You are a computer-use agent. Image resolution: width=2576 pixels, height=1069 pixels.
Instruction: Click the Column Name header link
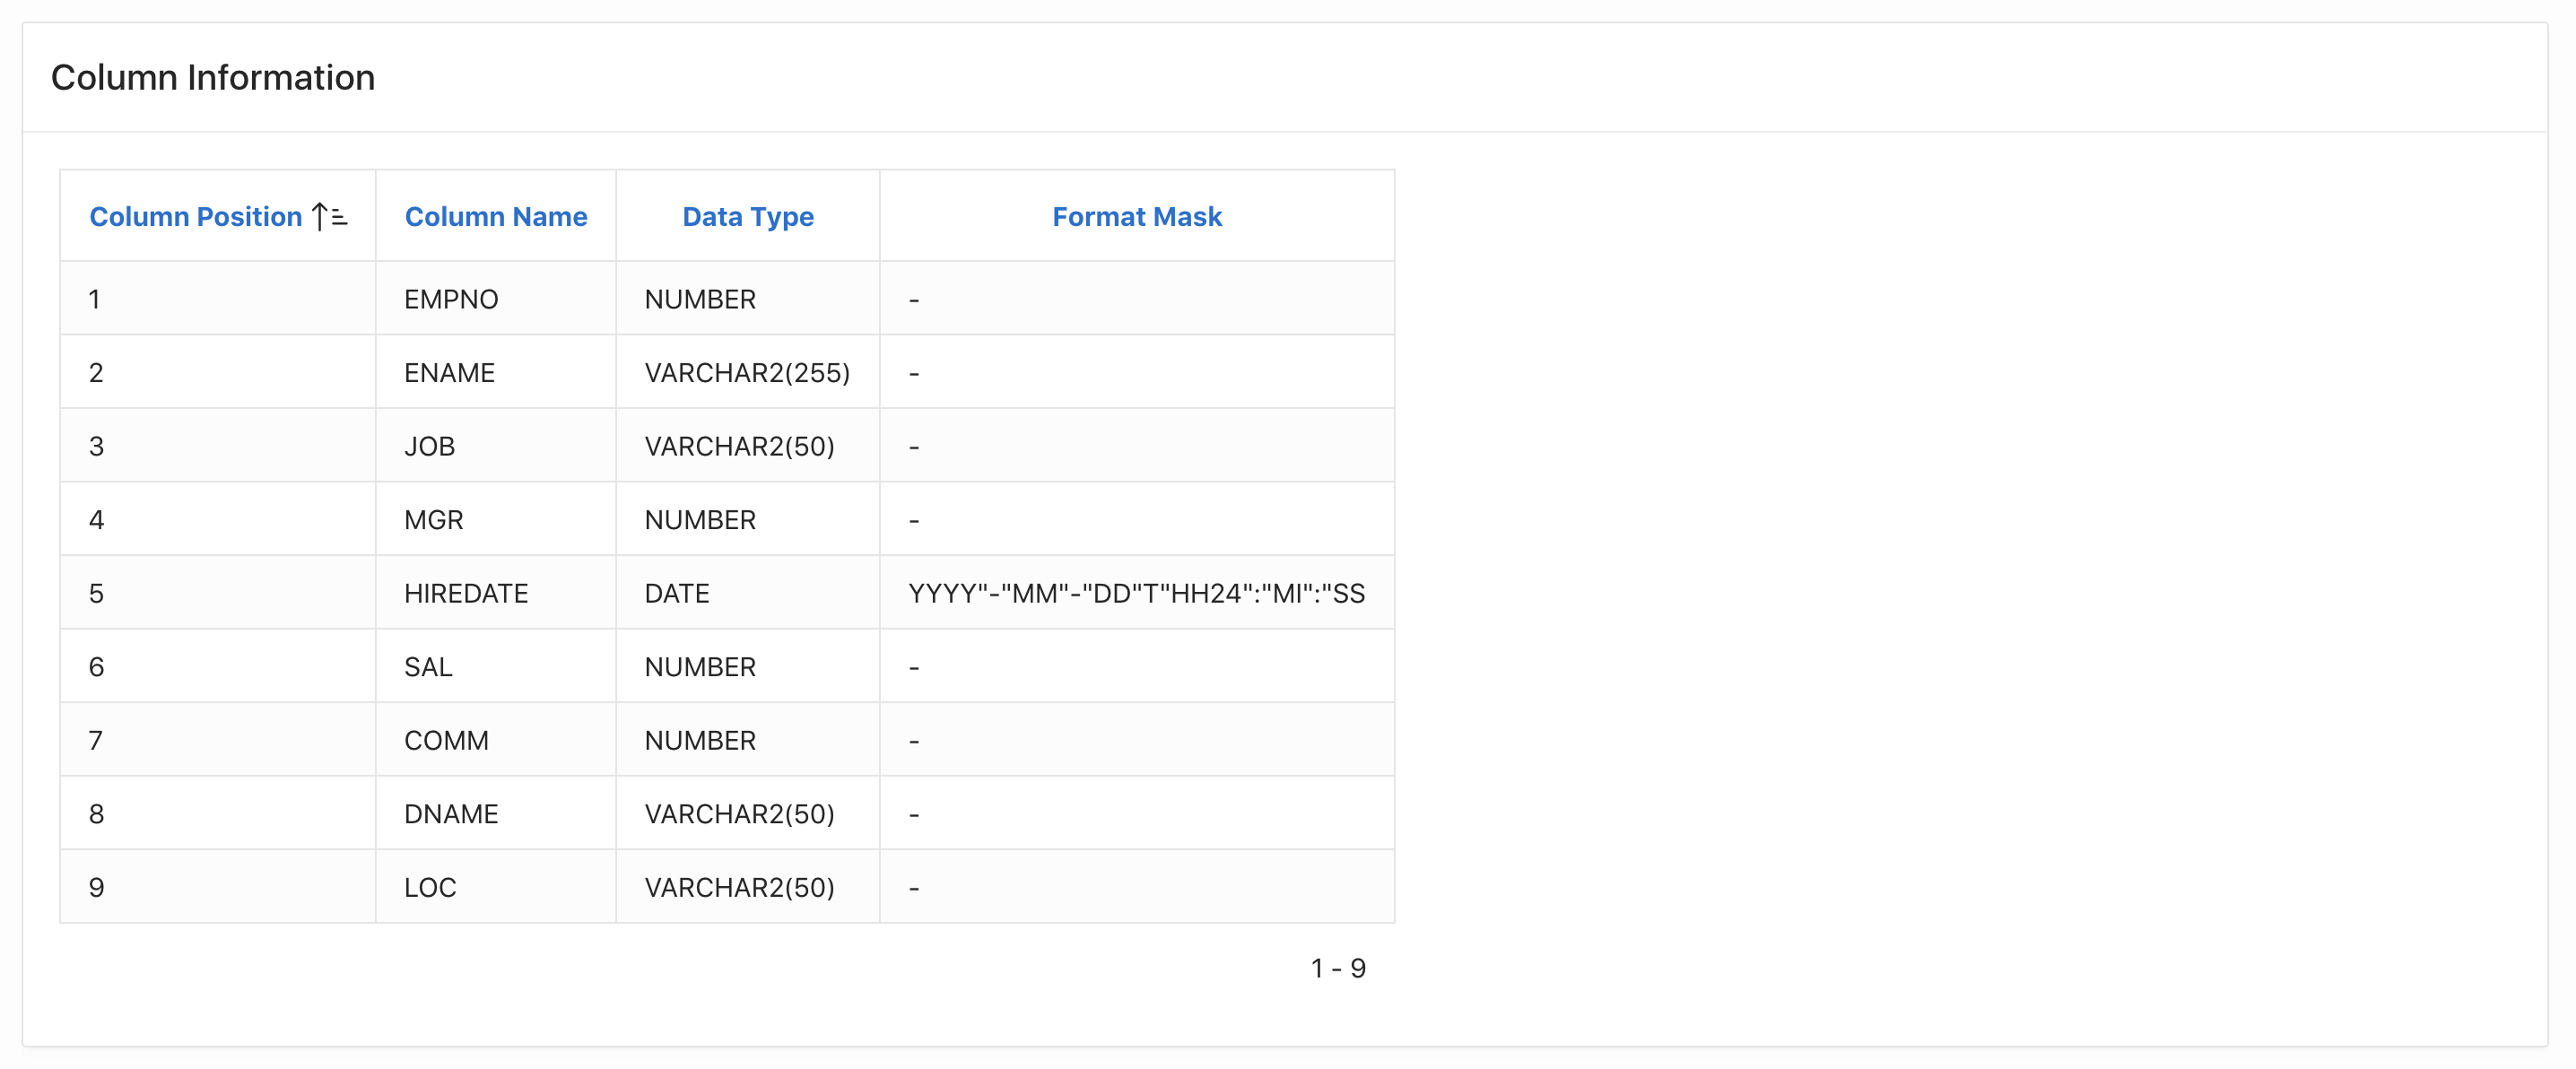click(495, 217)
